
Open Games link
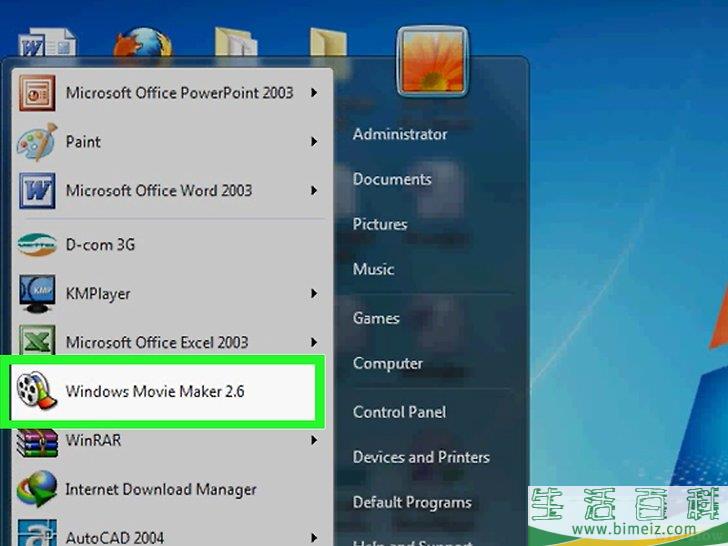pos(376,318)
